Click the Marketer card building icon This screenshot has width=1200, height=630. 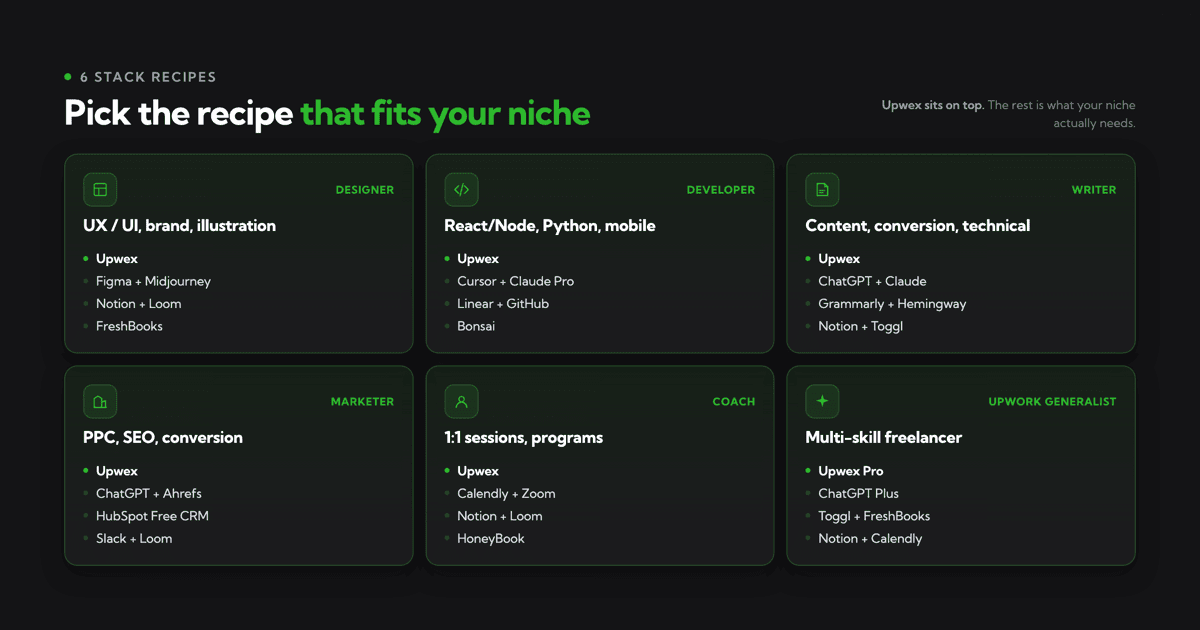[x=100, y=402]
